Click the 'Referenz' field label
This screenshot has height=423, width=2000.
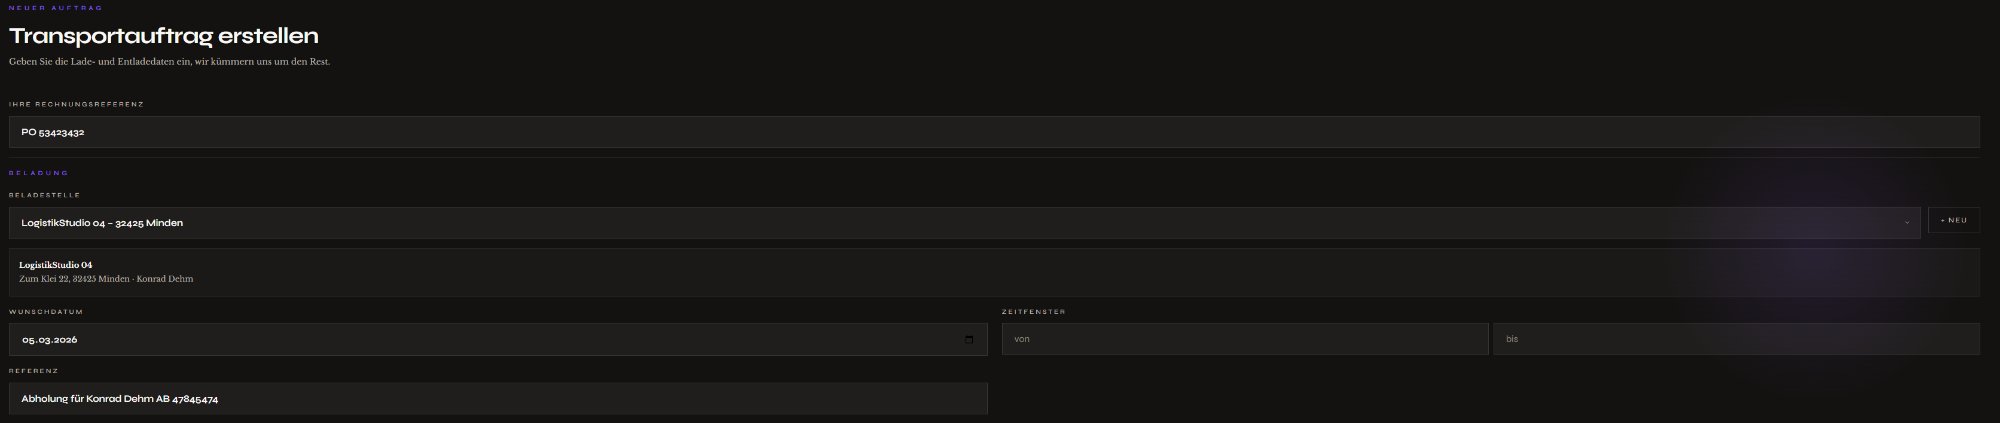click(x=34, y=371)
